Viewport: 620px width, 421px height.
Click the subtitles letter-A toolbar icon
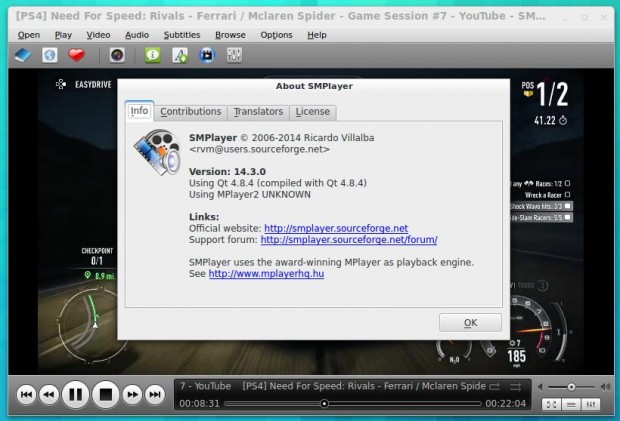tap(180, 55)
